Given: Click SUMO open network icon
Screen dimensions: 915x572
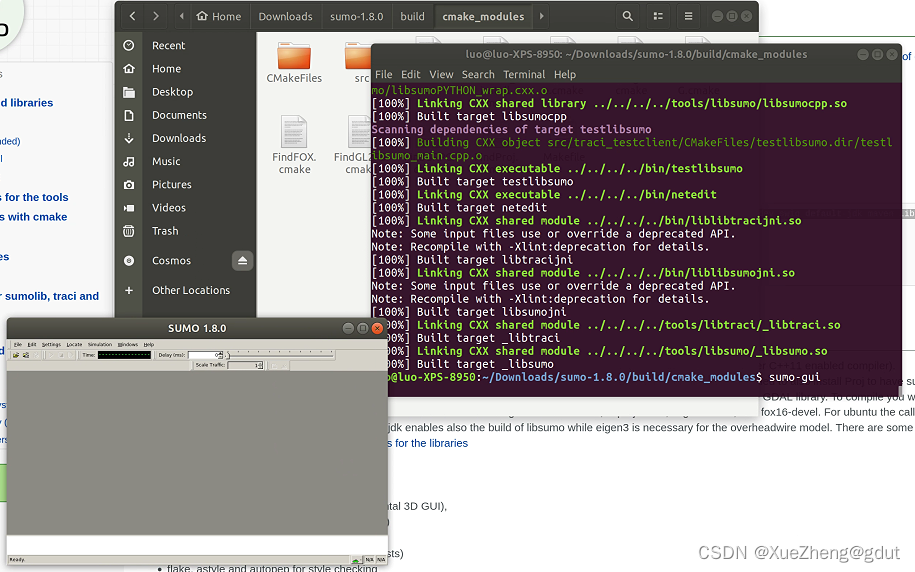Looking at the screenshot, I should click(x=26, y=355).
